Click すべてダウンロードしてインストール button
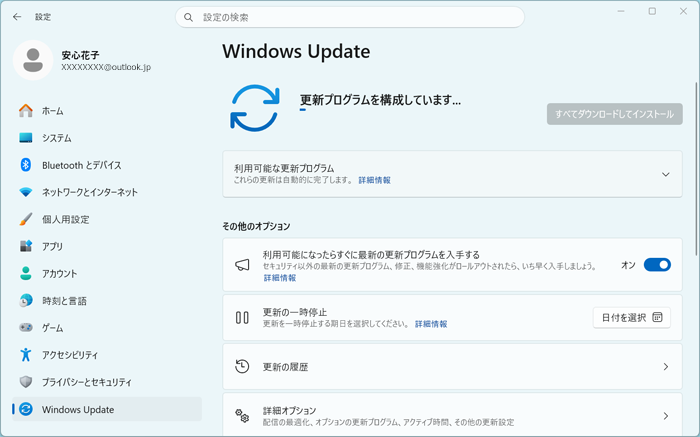This screenshot has width=700, height=437. pyautogui.click(x=615, y=114)
